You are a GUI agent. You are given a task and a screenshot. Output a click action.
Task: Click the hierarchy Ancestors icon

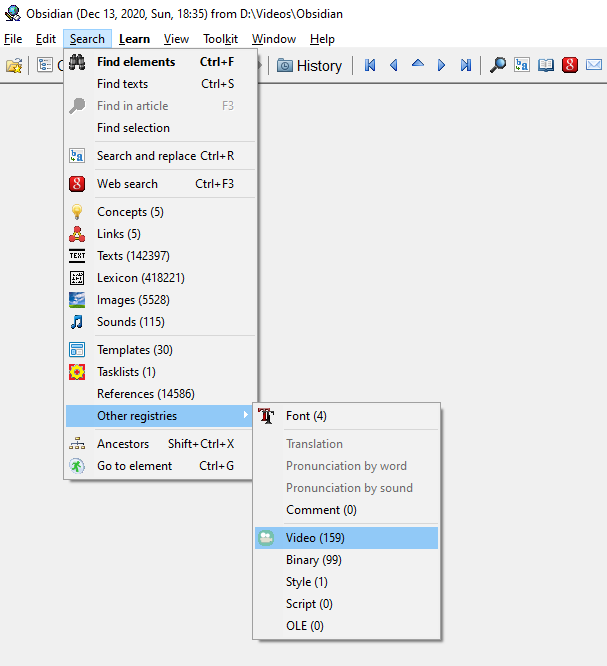pos(77,444)
